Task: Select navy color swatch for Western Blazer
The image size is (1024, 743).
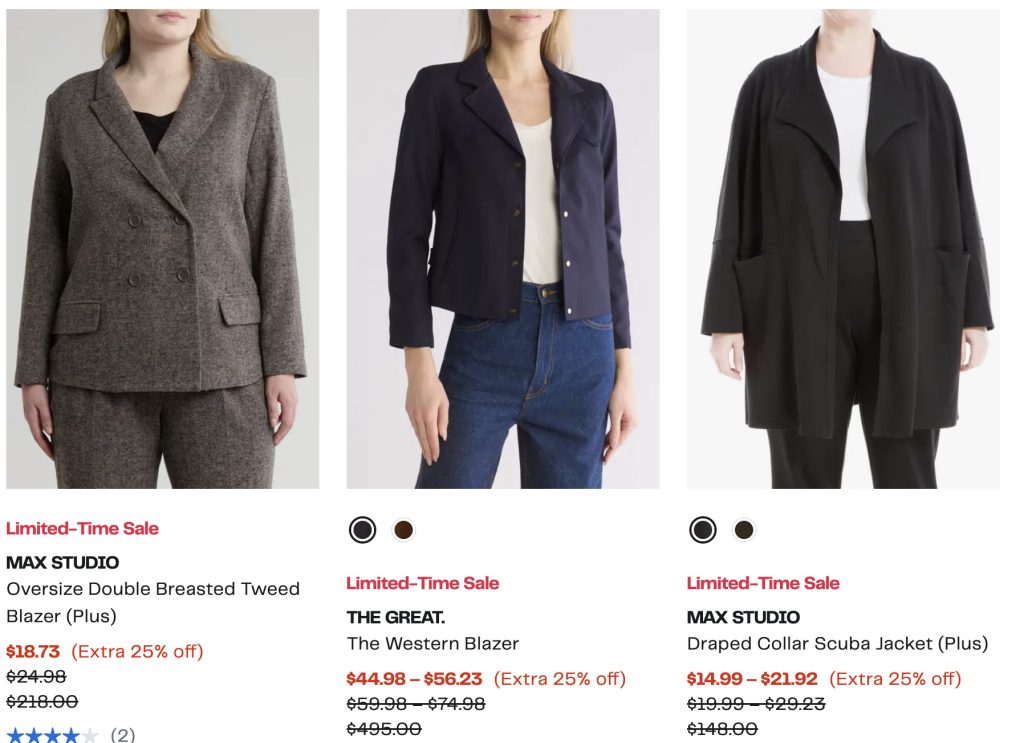Action: (x=363, y=529)
